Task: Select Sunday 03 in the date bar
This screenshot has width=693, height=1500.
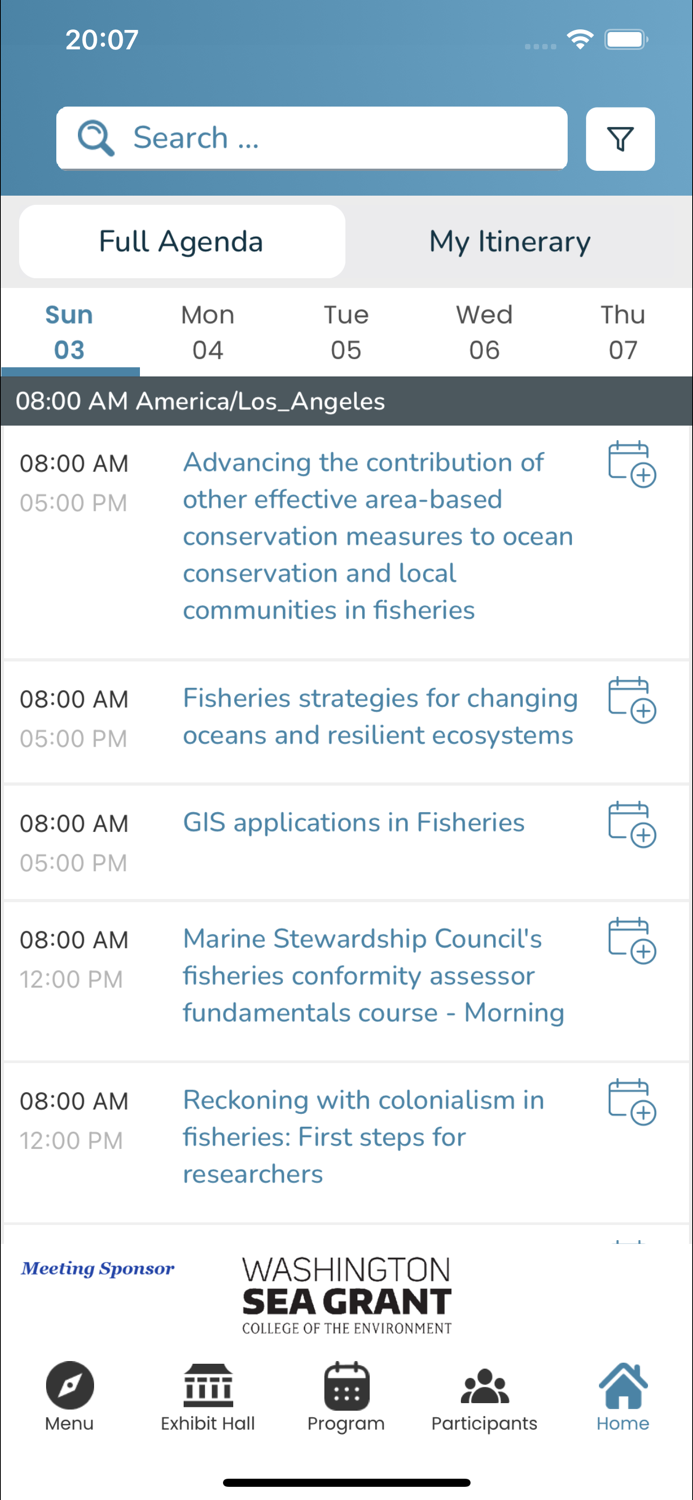Action: pyautogui.click(x=69, y=332)
